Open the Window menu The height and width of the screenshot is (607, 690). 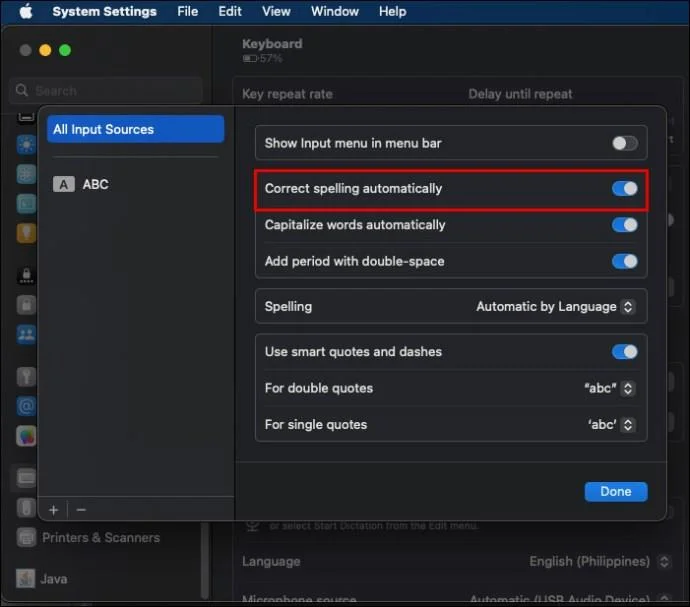pyautogui.click(x=335, y=11)
